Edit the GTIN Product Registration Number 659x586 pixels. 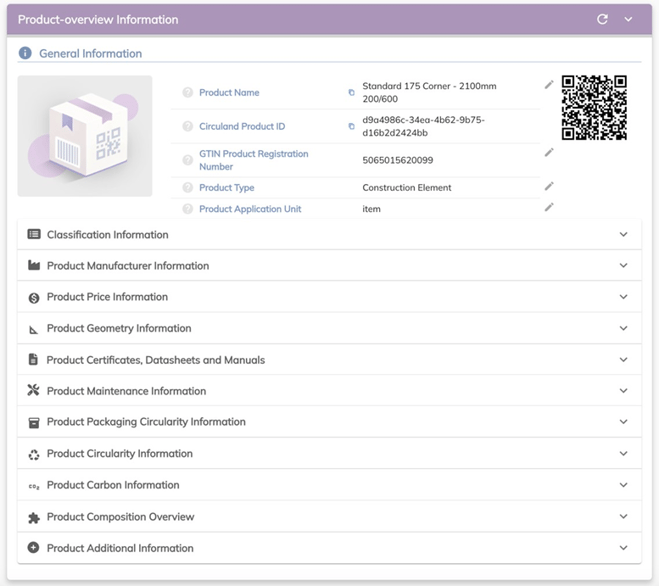(x=549, y=152)
